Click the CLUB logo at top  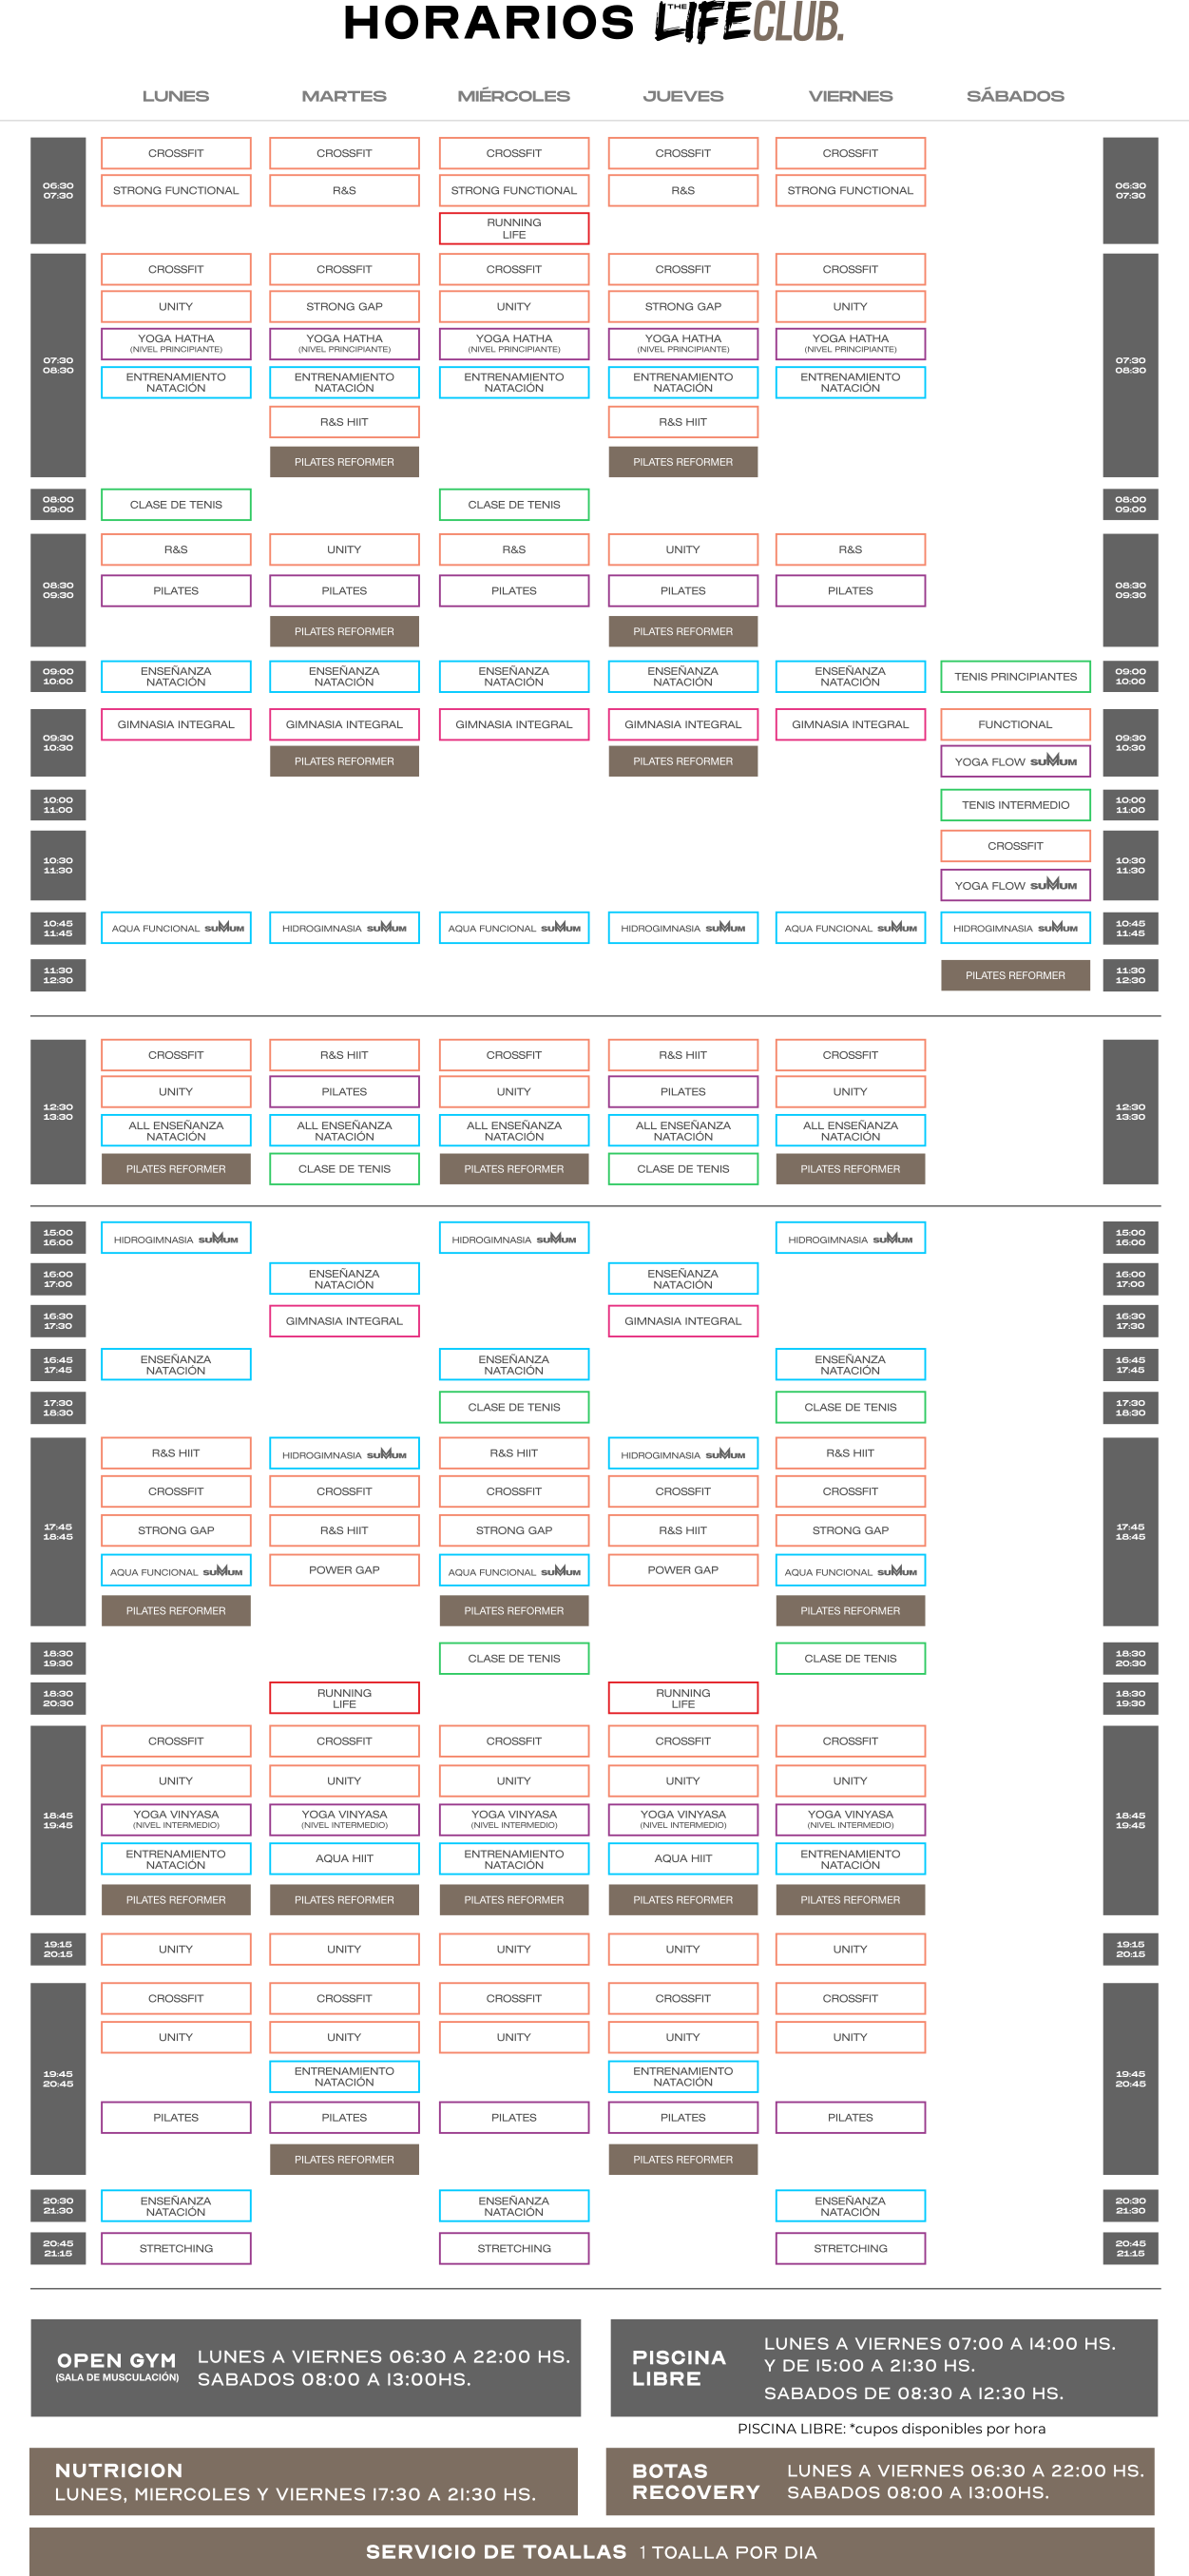click(x=797, y=21)
